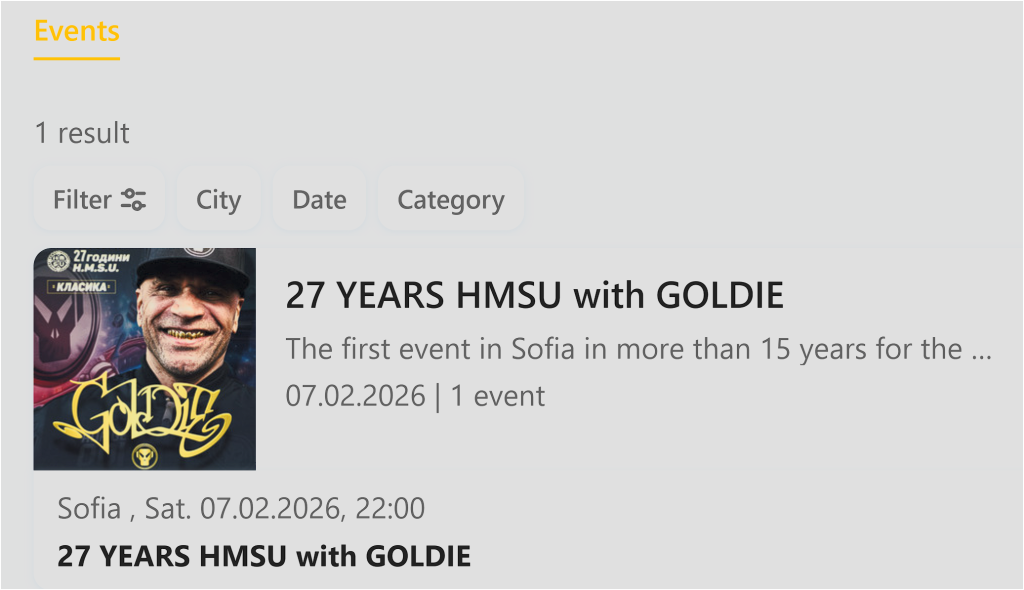Expand the Category filter dropdown

point(450,200)
